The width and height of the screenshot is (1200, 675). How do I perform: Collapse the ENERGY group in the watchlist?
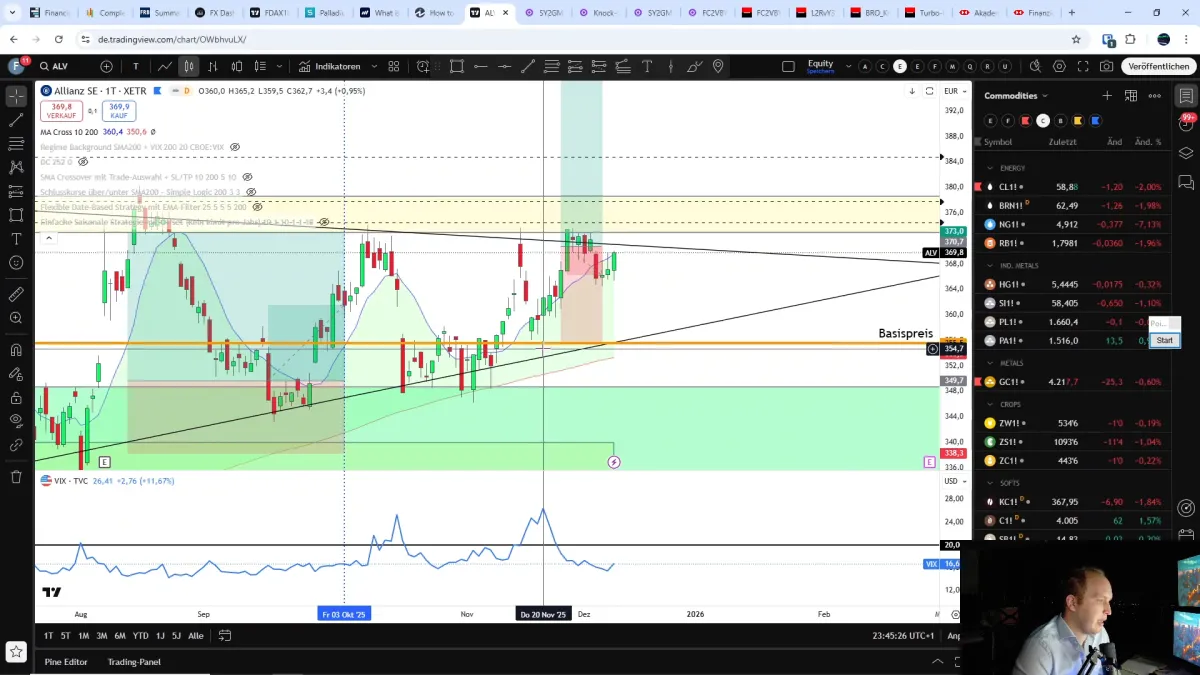click(990, 168)
